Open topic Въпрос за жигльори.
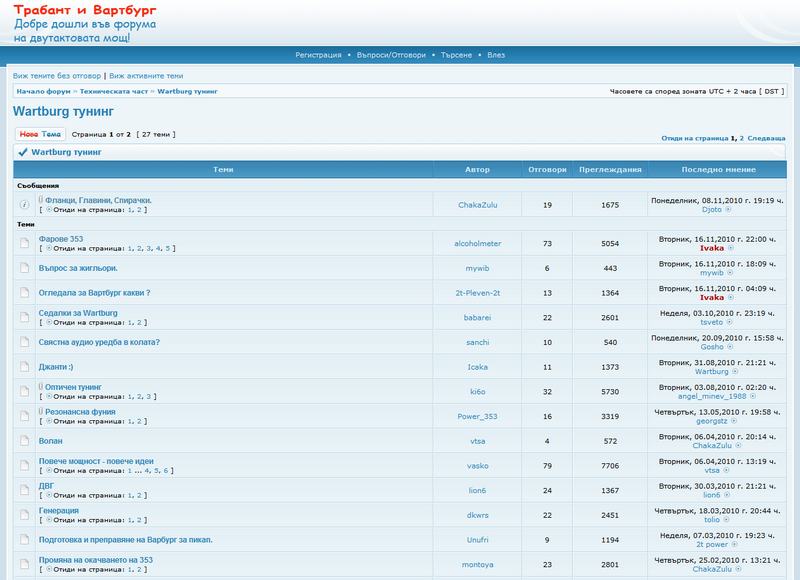This screenshot has height=580, width=800. point(78,268)
